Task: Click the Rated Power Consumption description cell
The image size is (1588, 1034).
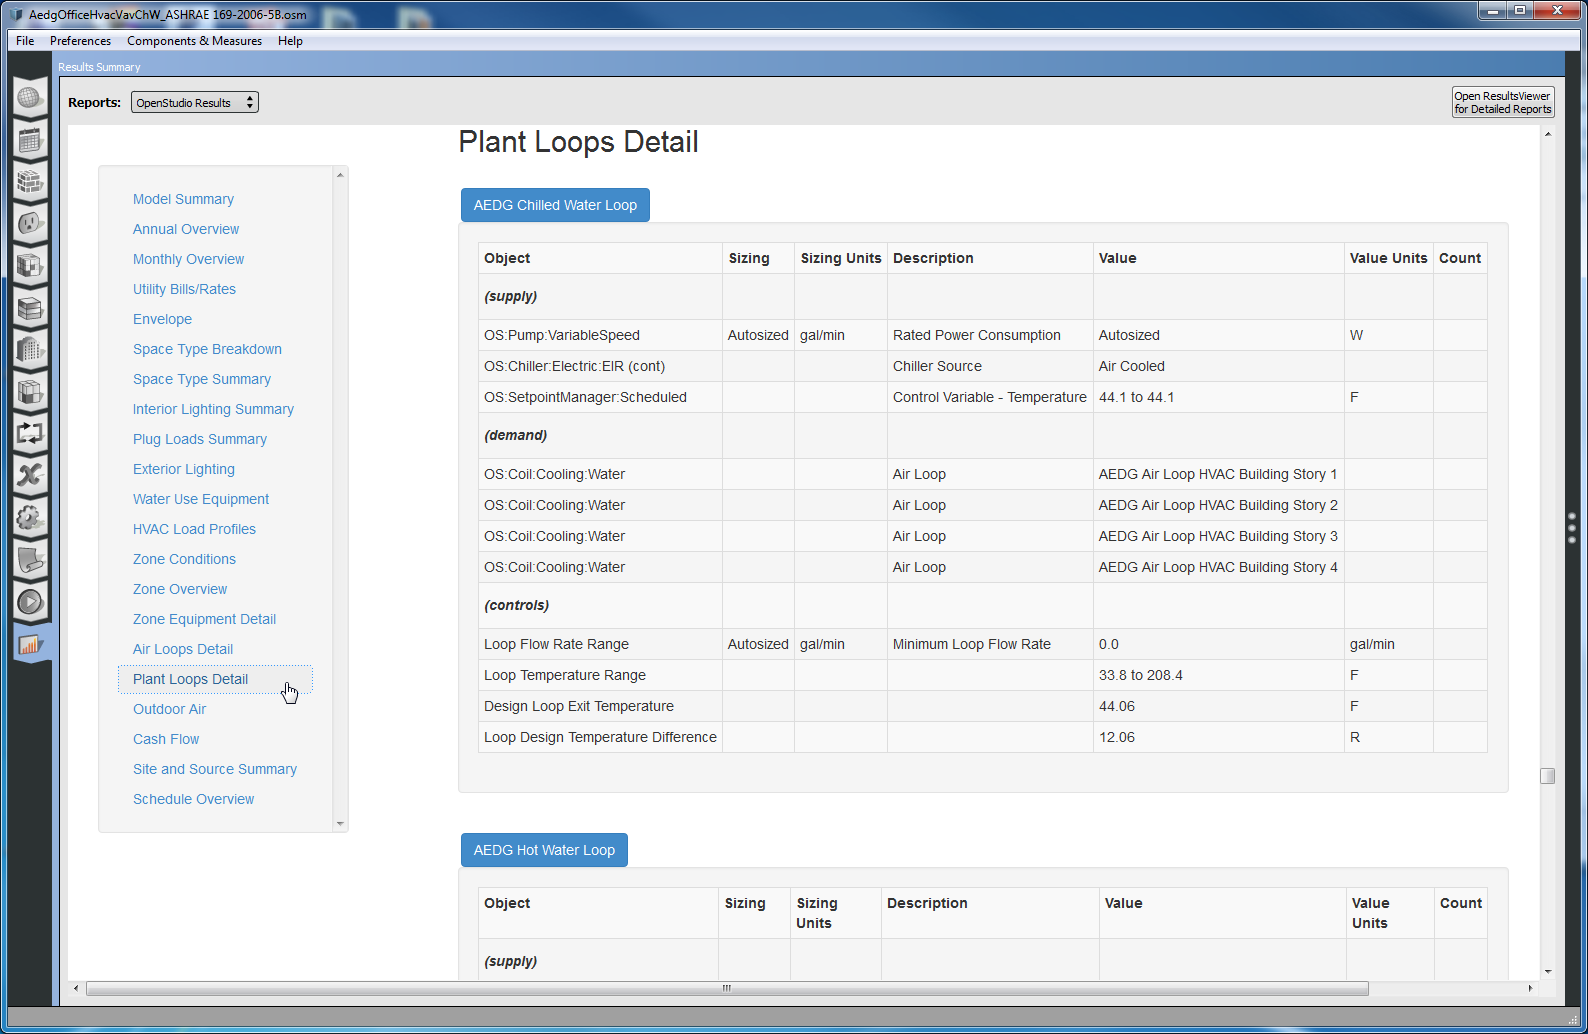Action: coord(990,335)
